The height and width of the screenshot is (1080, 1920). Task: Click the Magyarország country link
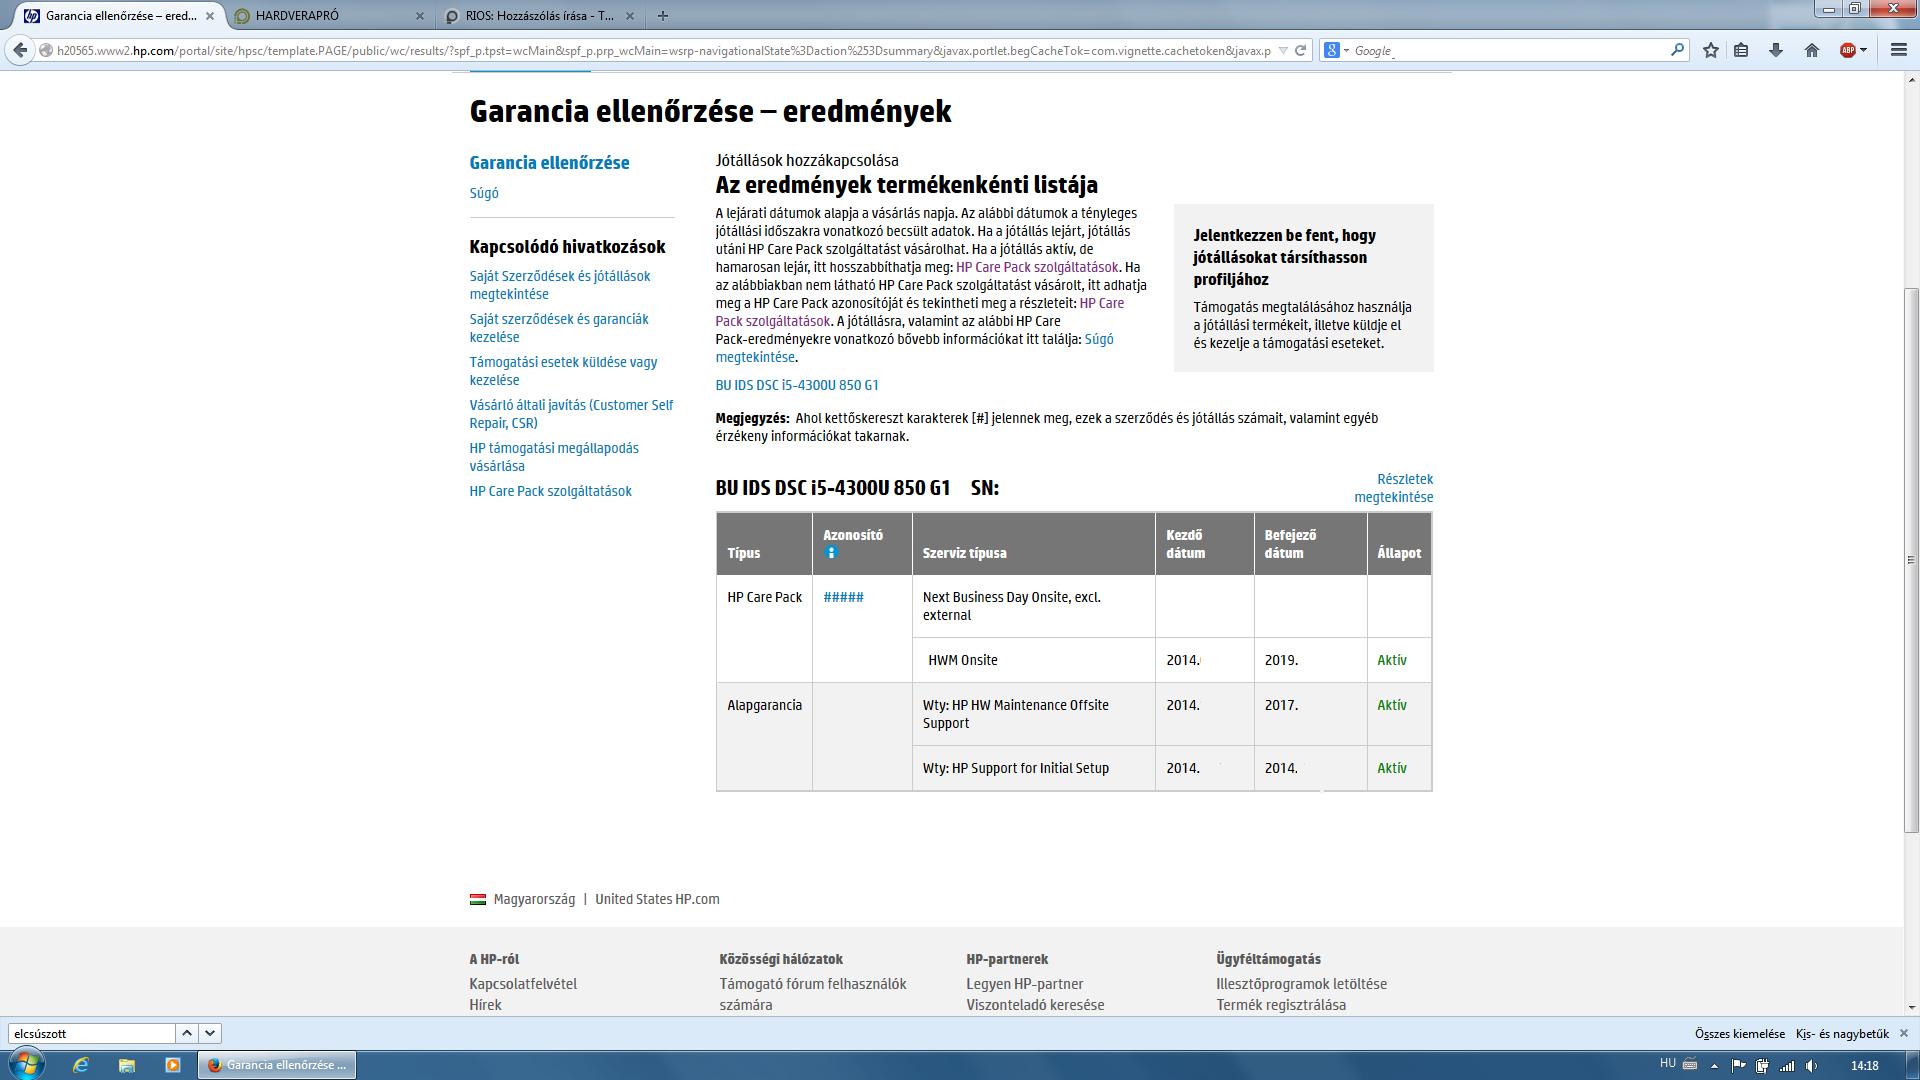click(534, 899)
